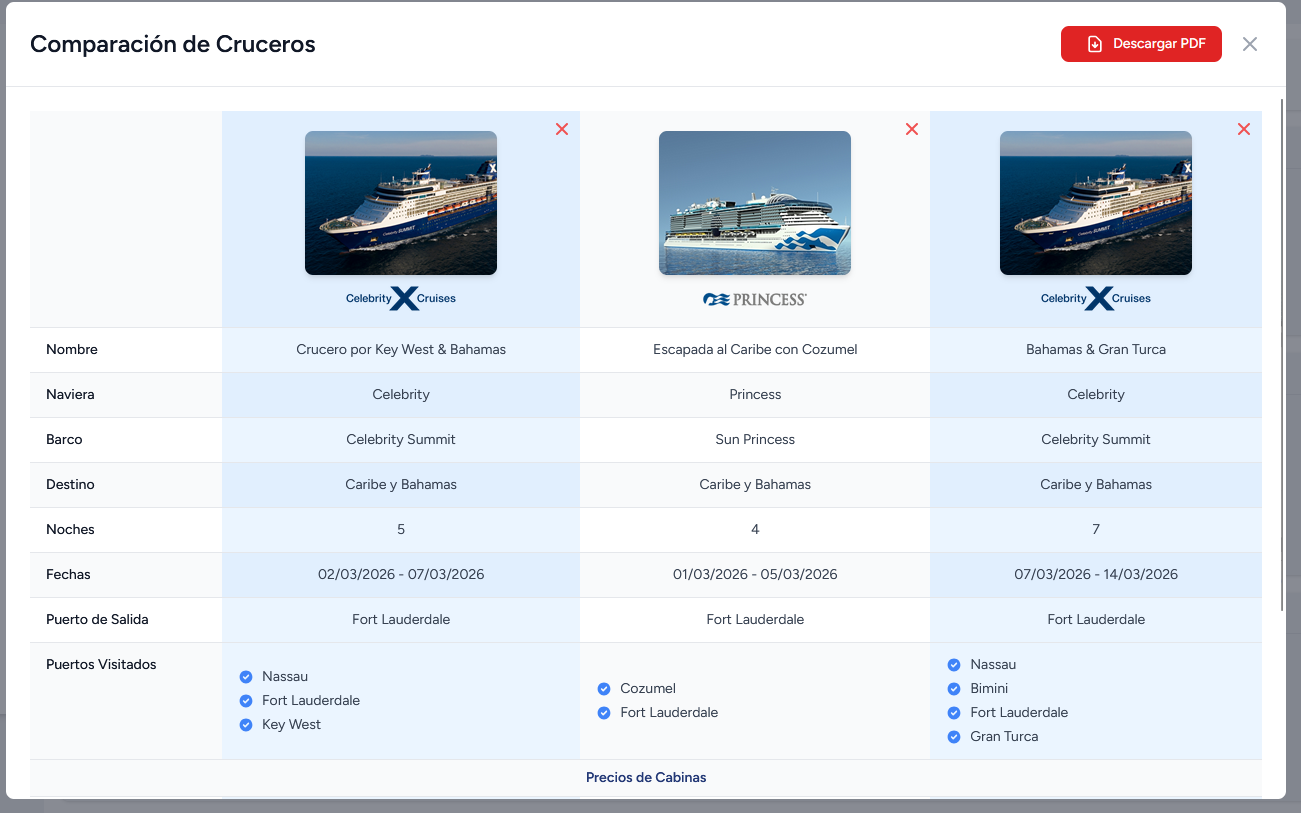Click the Descargar PDF button
Viewport: 1301px width, 813px height.
[1141, 44]
